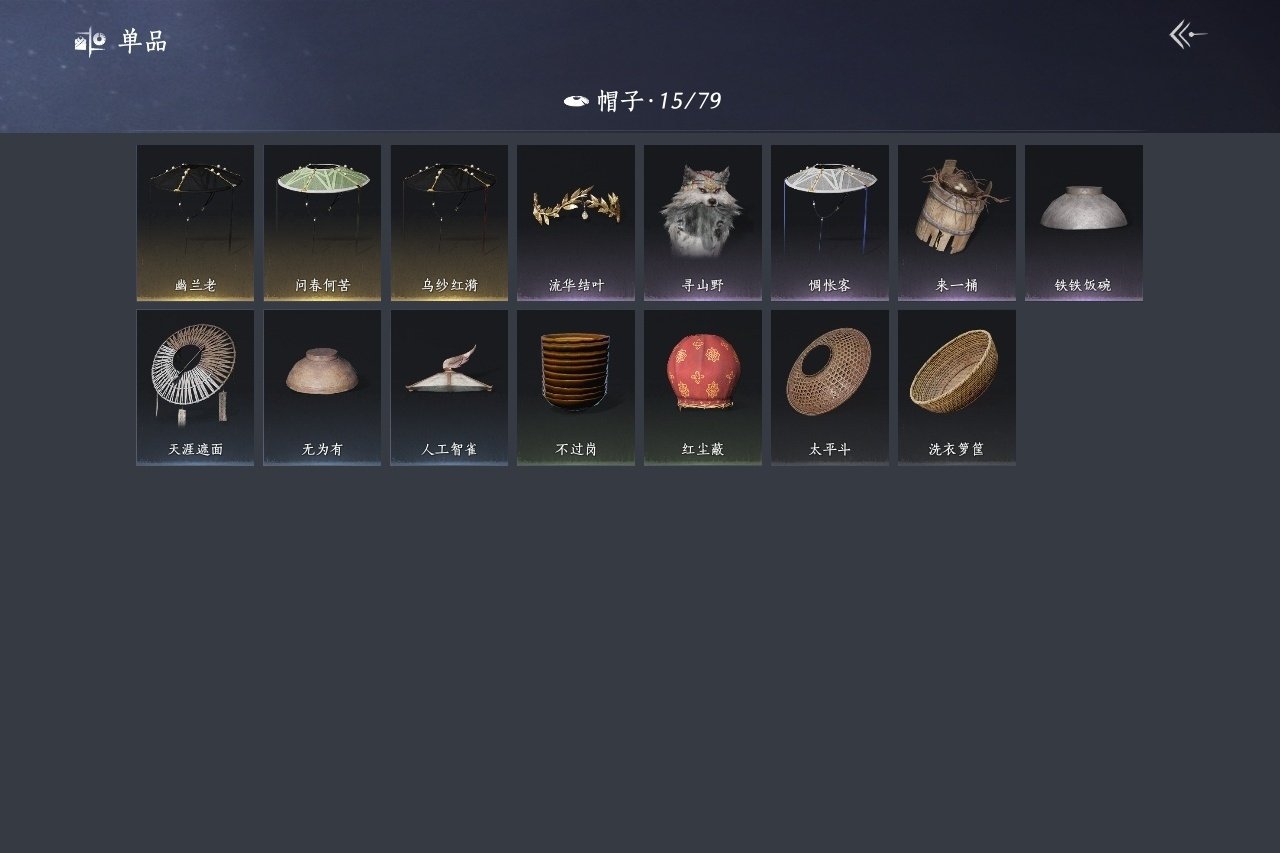Click the 单品 page title text

[x=143, y=42]
